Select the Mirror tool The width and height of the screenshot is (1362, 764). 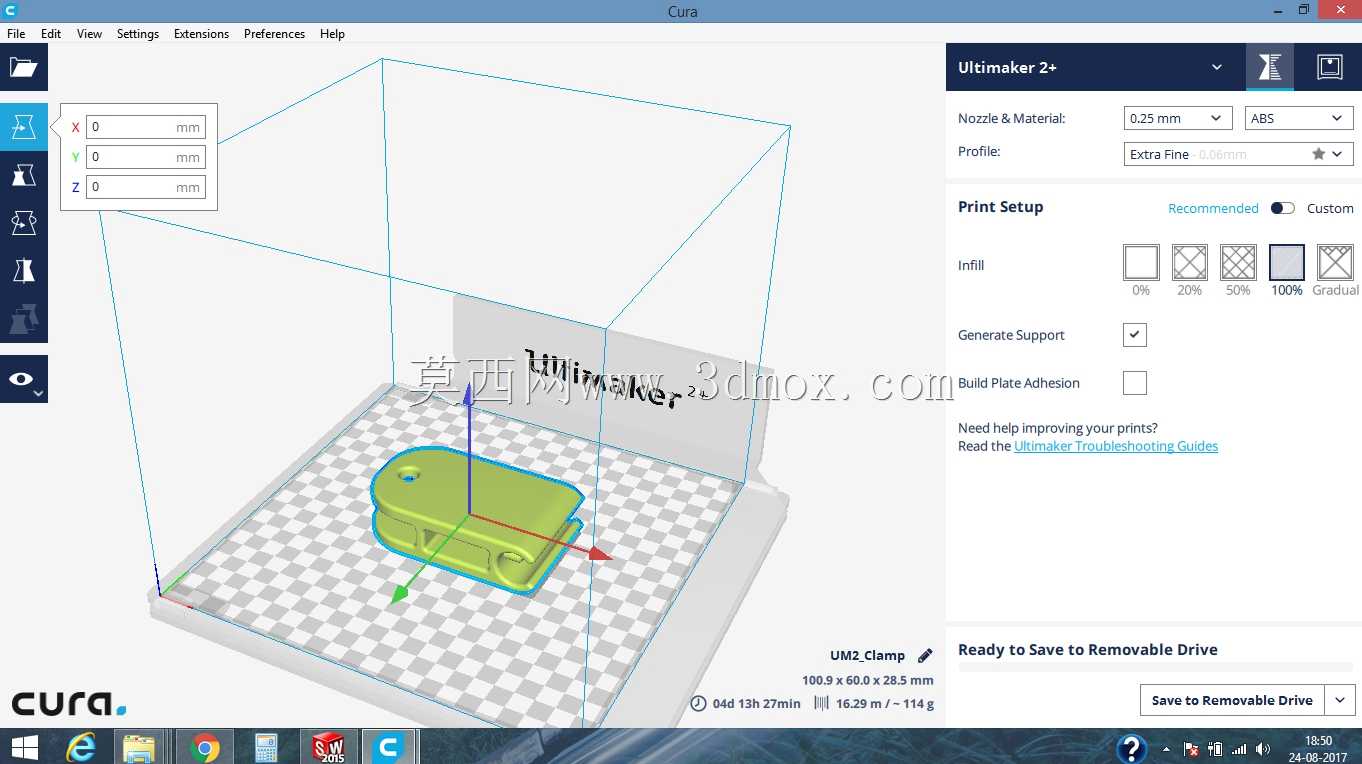pos(24,271)
